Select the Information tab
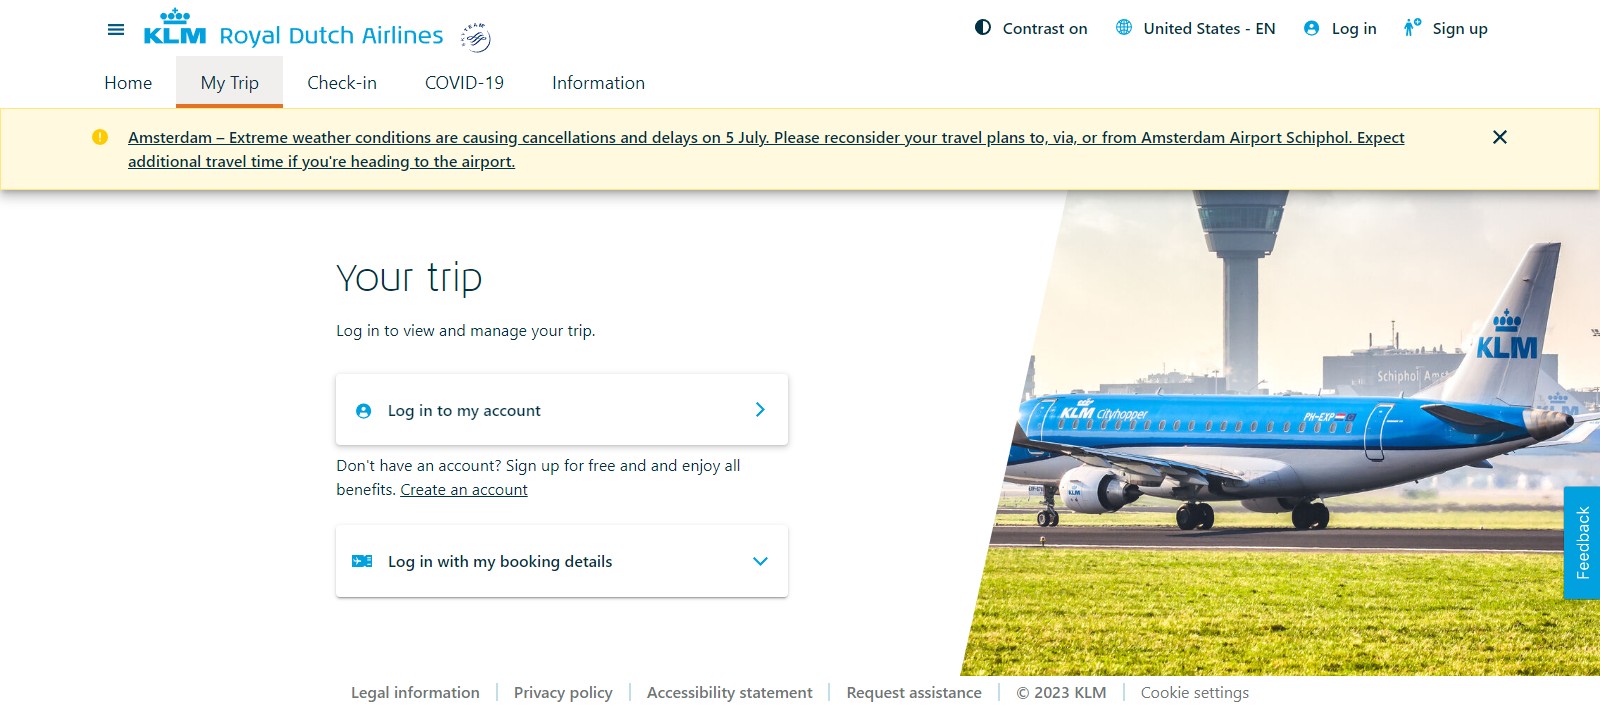 tap(598, 83)
